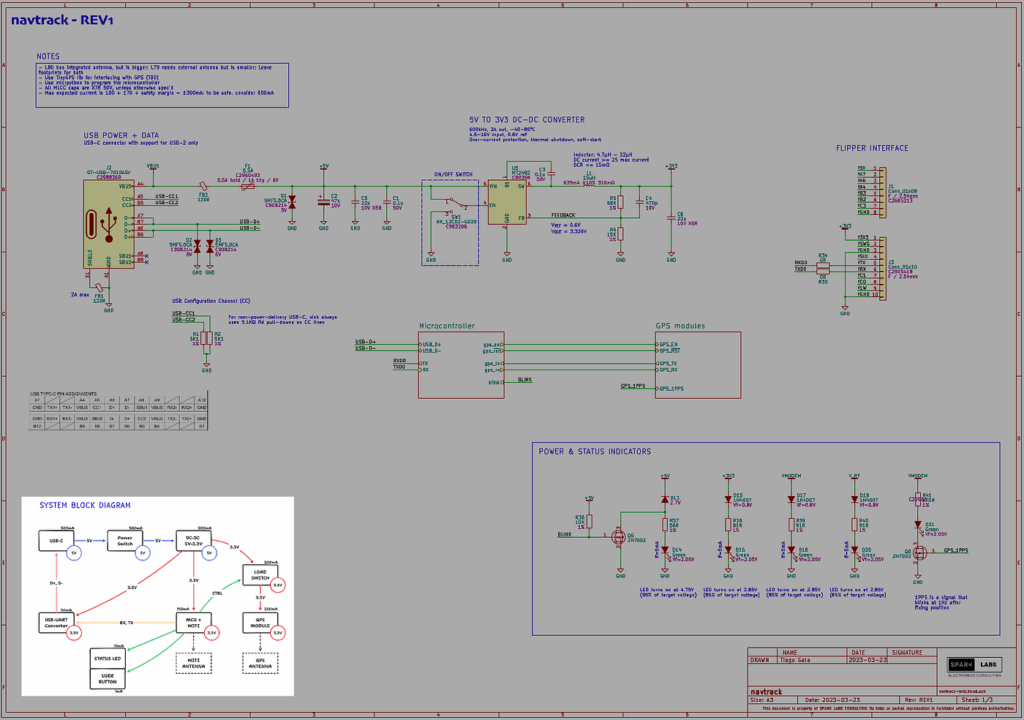Click the Sheet 1/3 text in title block

976,700
